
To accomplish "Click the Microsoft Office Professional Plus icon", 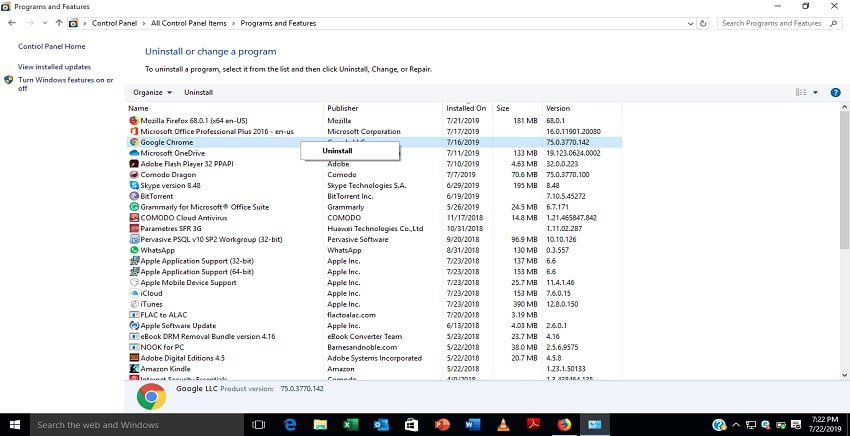I will click(134, 131).
